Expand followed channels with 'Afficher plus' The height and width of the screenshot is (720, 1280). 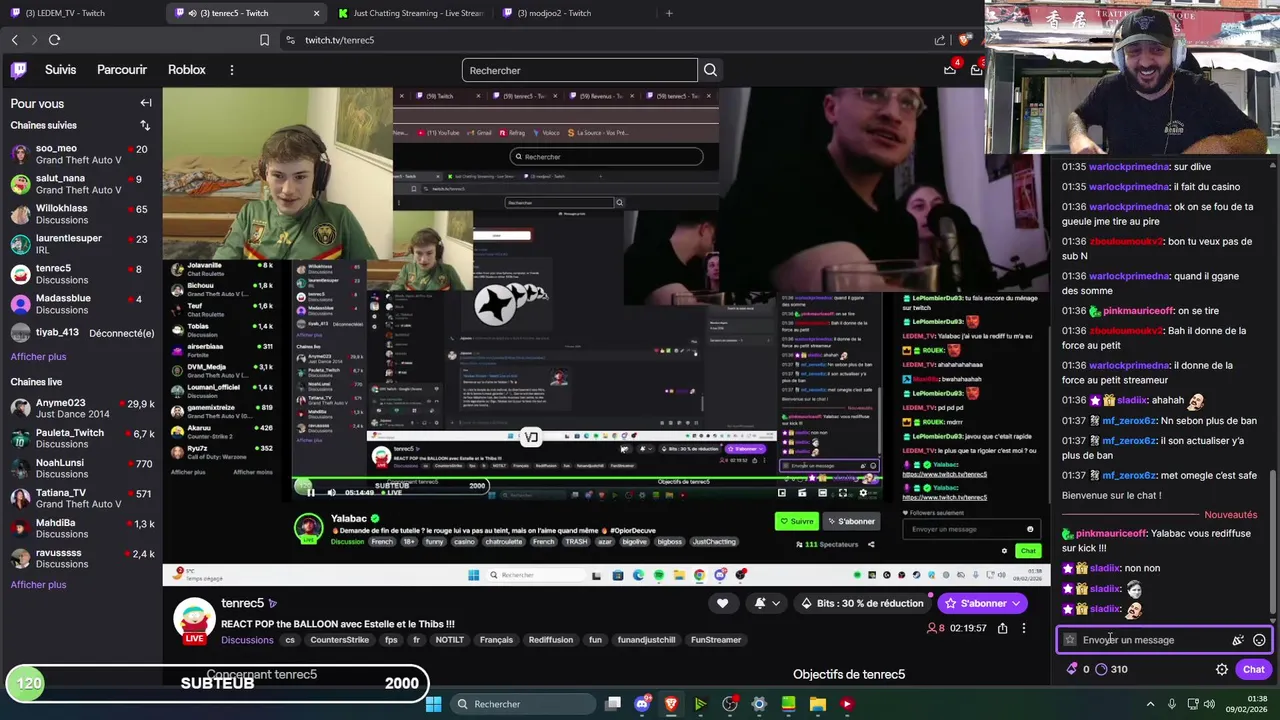tap(38, 357)
